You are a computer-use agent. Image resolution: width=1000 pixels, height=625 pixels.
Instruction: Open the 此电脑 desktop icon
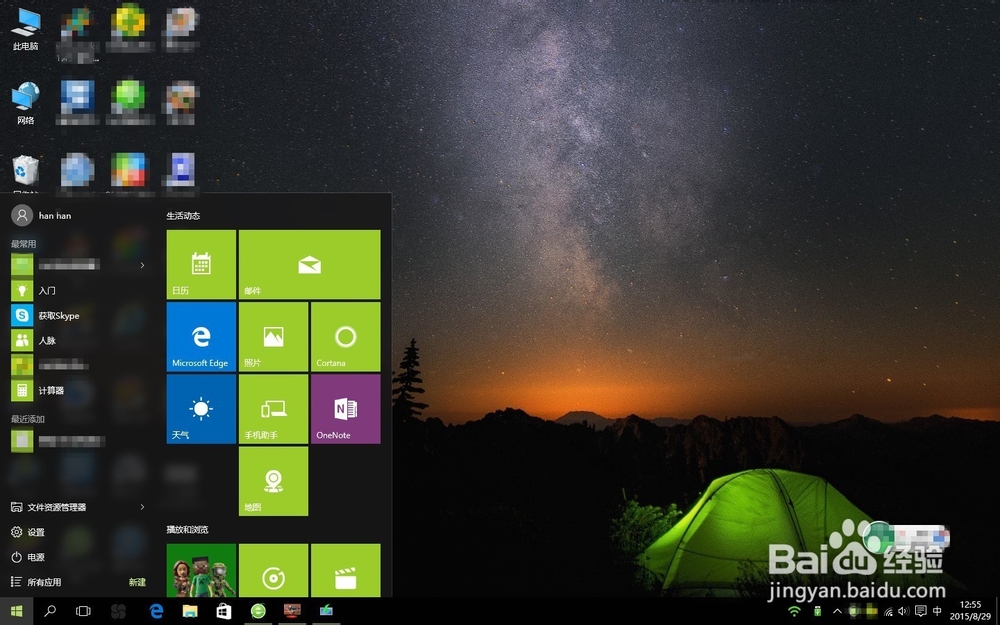pyautogui.click(x=26, y=29)
